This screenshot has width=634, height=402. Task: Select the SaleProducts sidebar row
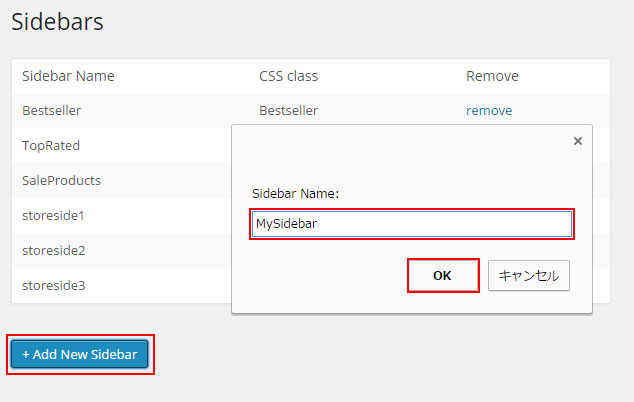61,180
